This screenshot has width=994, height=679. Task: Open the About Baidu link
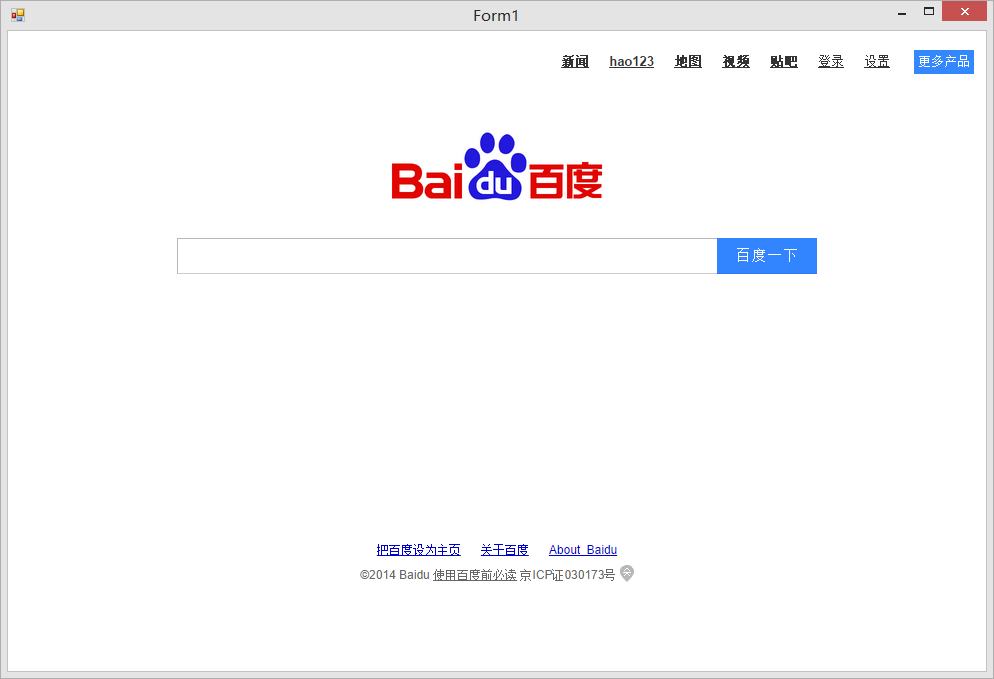tap(583, 550)
